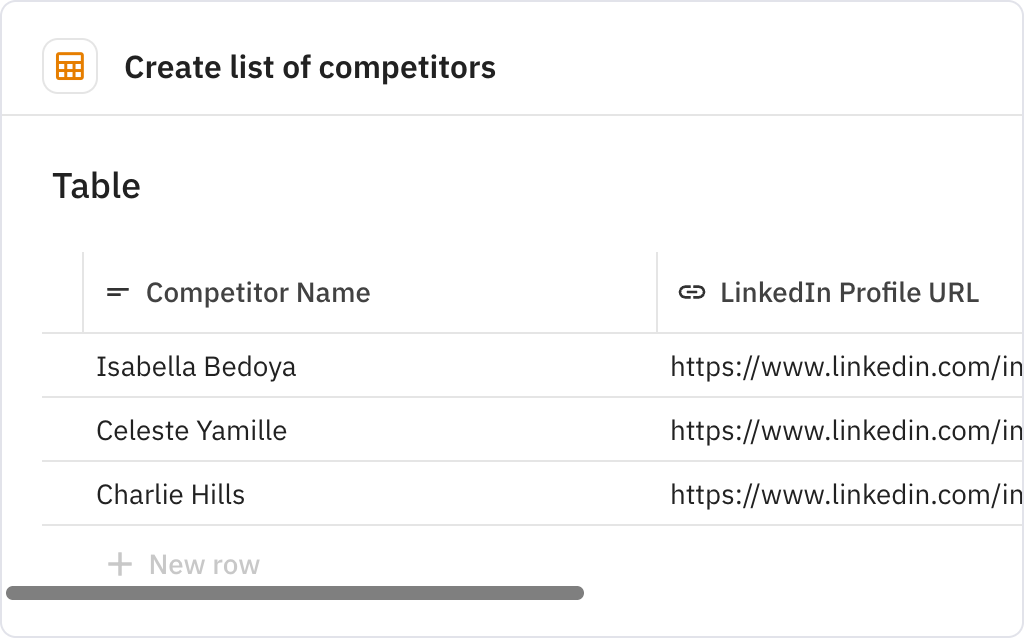Select the row margin beside Isabella Bedoya
Viewport: 1024px width, 638px height.
(x=60, y=366)
